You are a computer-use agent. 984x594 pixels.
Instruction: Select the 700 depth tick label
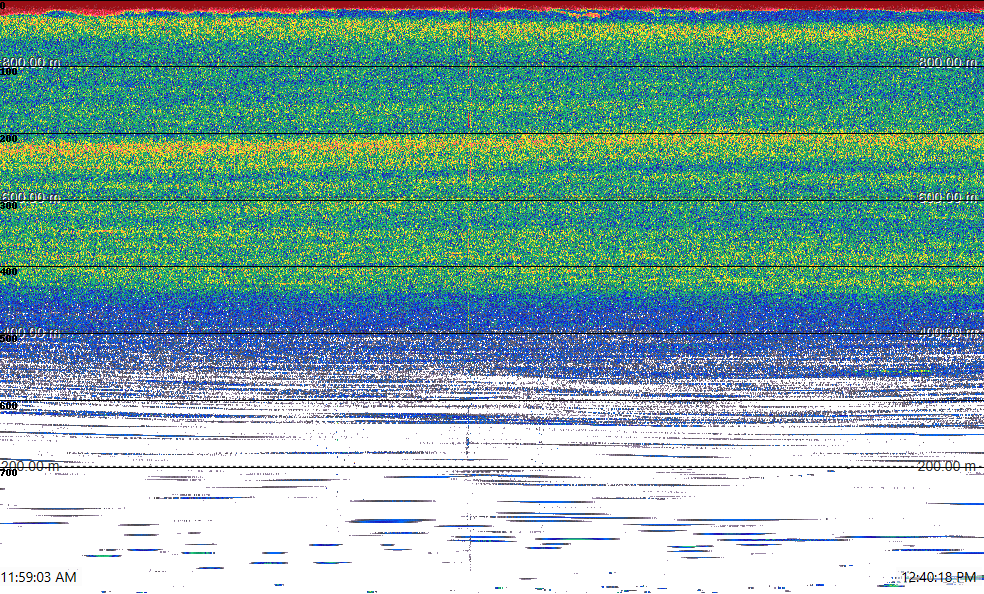point(9,472)
